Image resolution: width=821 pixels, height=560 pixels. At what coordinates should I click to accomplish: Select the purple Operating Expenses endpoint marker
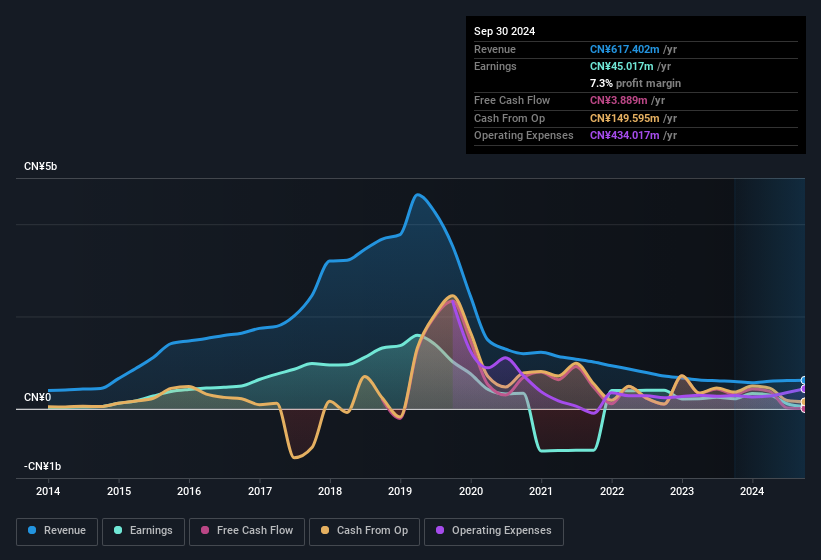tap(804, 389)
